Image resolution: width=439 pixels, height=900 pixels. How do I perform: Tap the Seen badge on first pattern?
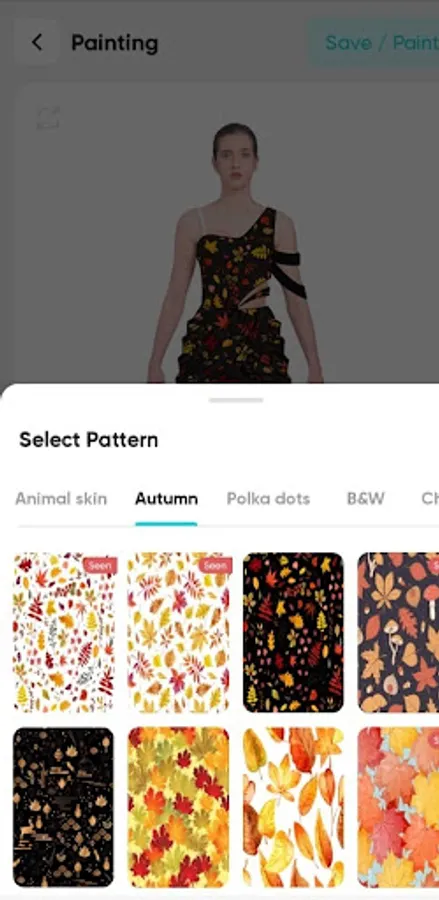[x=100, y=565]
